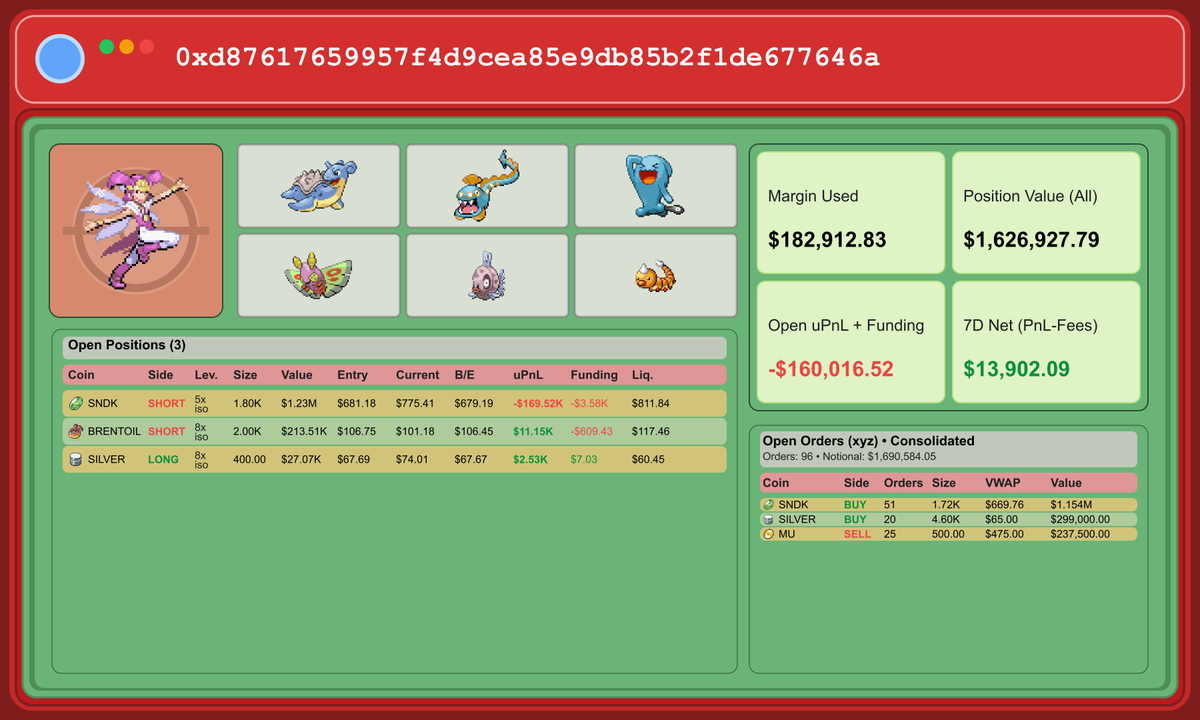The image size is (1200, 720).
Task: Click the red window dot
Action: coord(147,46)
